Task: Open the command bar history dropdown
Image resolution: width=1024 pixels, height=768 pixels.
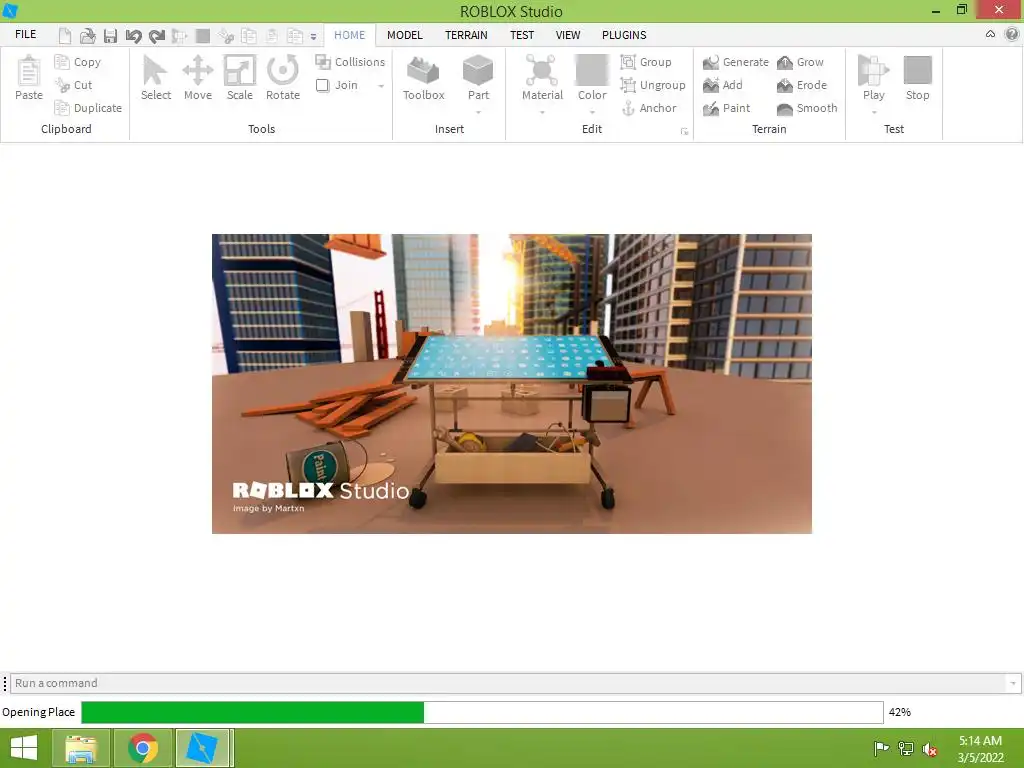Action: [1012, 683]
